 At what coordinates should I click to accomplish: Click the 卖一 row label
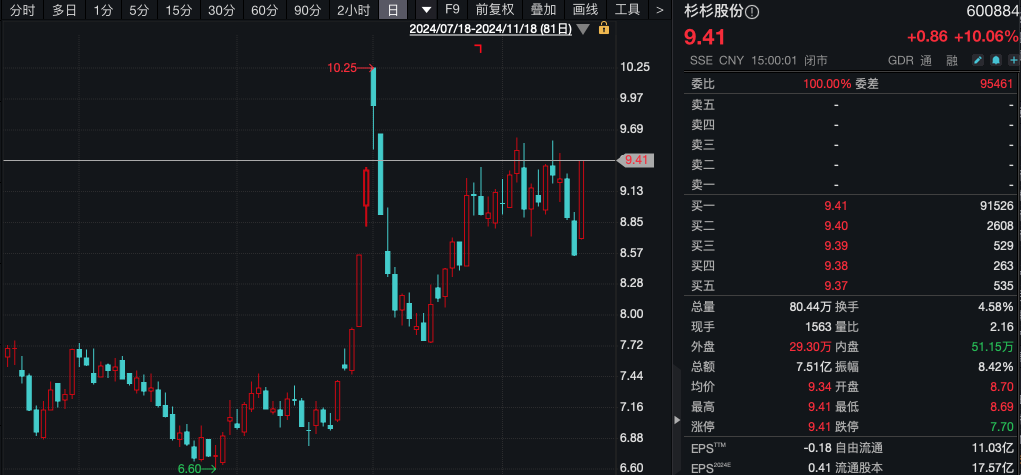point(703,185)
